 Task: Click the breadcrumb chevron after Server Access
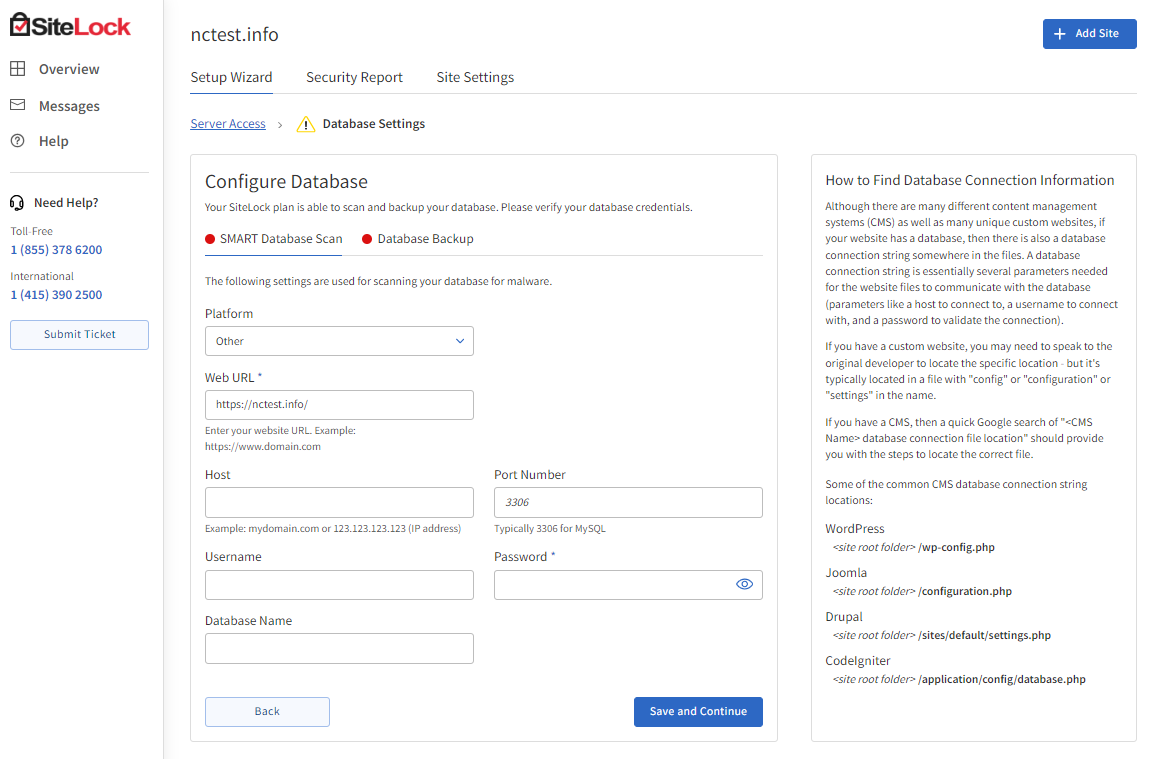tap(280, 125)
